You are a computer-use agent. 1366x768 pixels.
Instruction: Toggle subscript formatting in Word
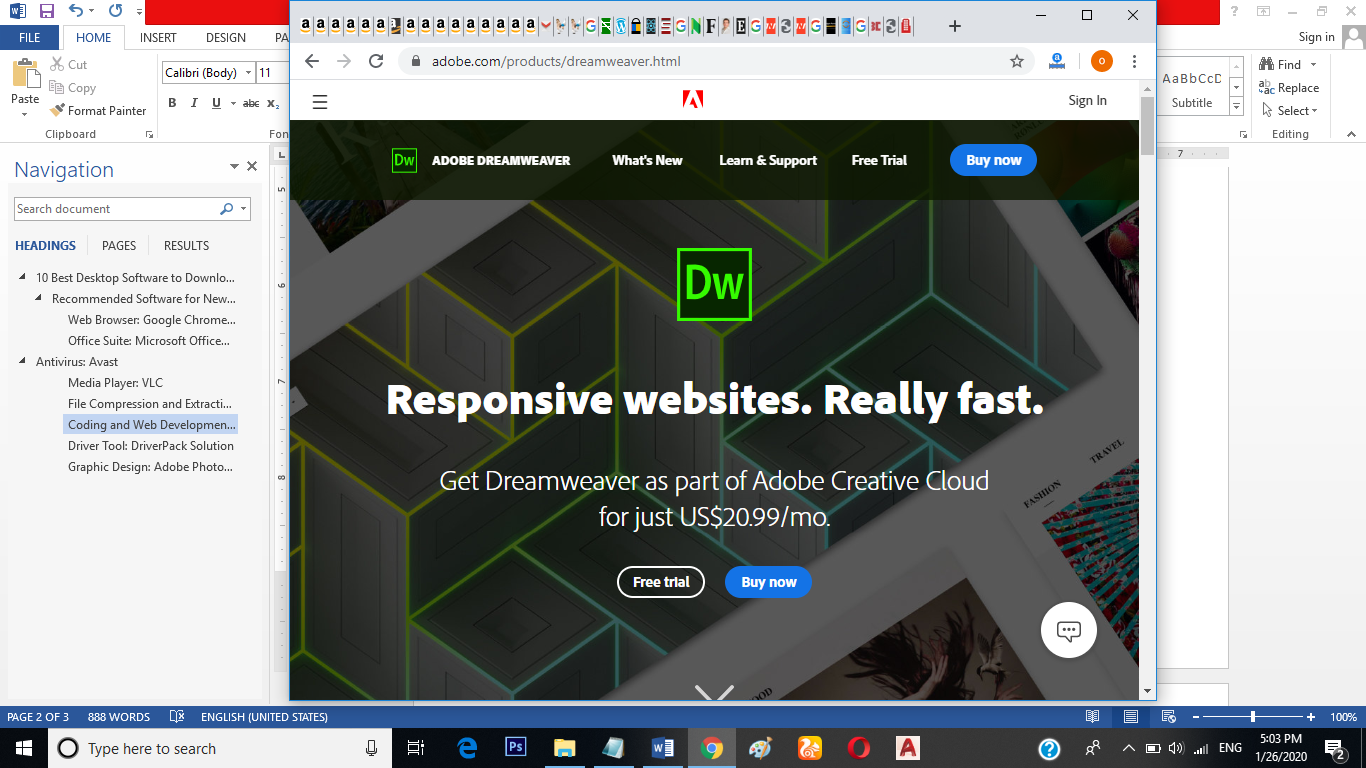click(273, 103)
